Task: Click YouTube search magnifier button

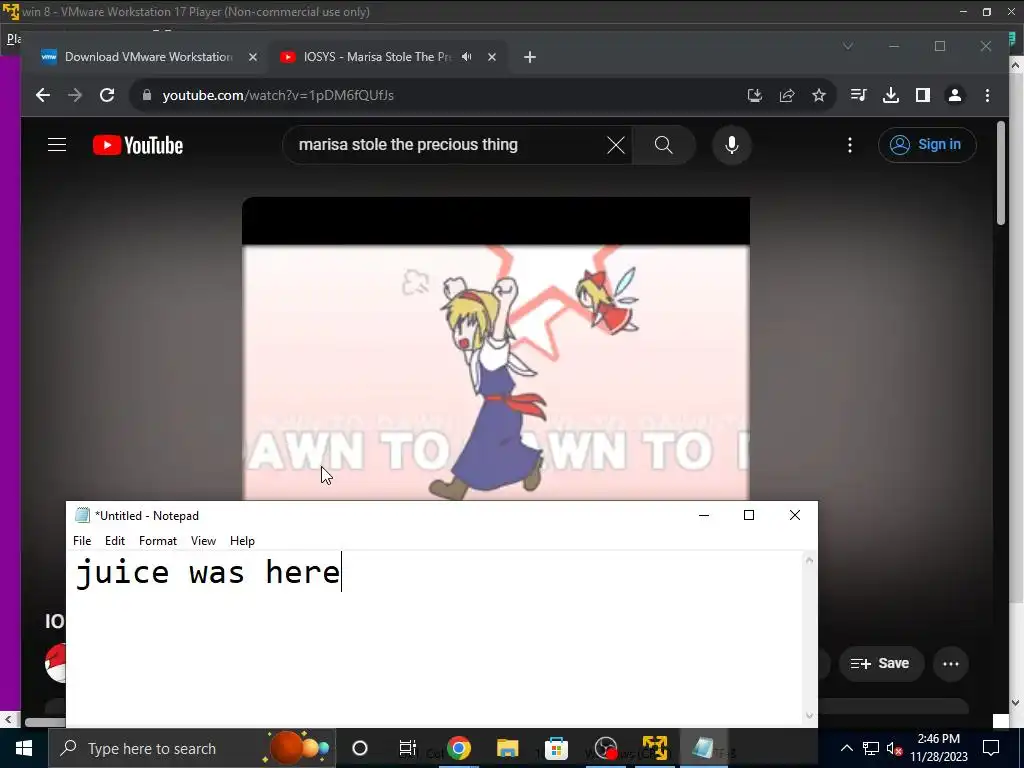Action: [664, 145]
